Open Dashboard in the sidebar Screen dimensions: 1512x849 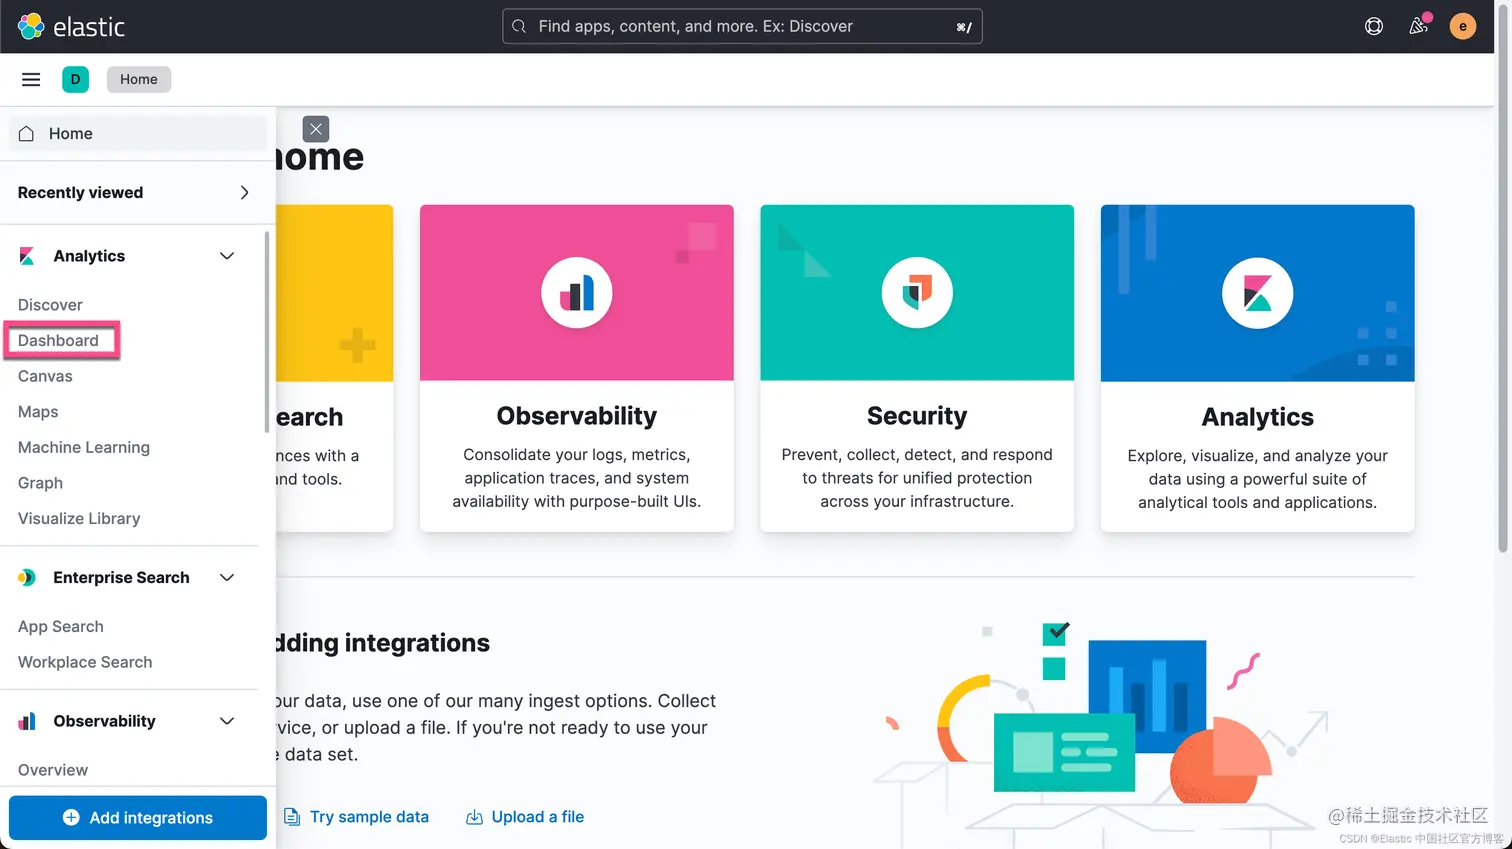tap(58, 340)
